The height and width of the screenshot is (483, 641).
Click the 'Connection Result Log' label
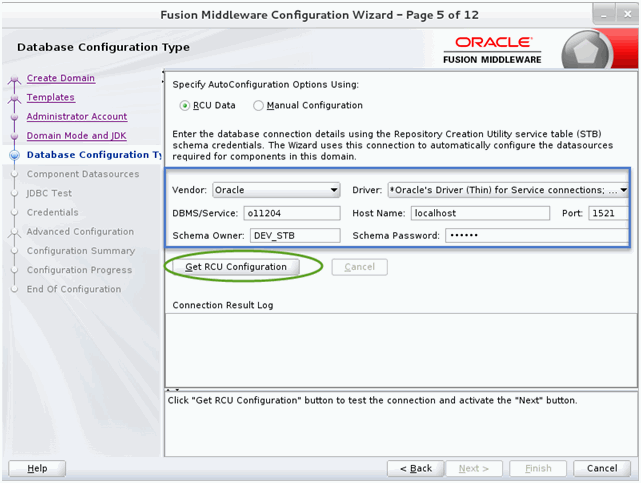[x=223, y=305]
